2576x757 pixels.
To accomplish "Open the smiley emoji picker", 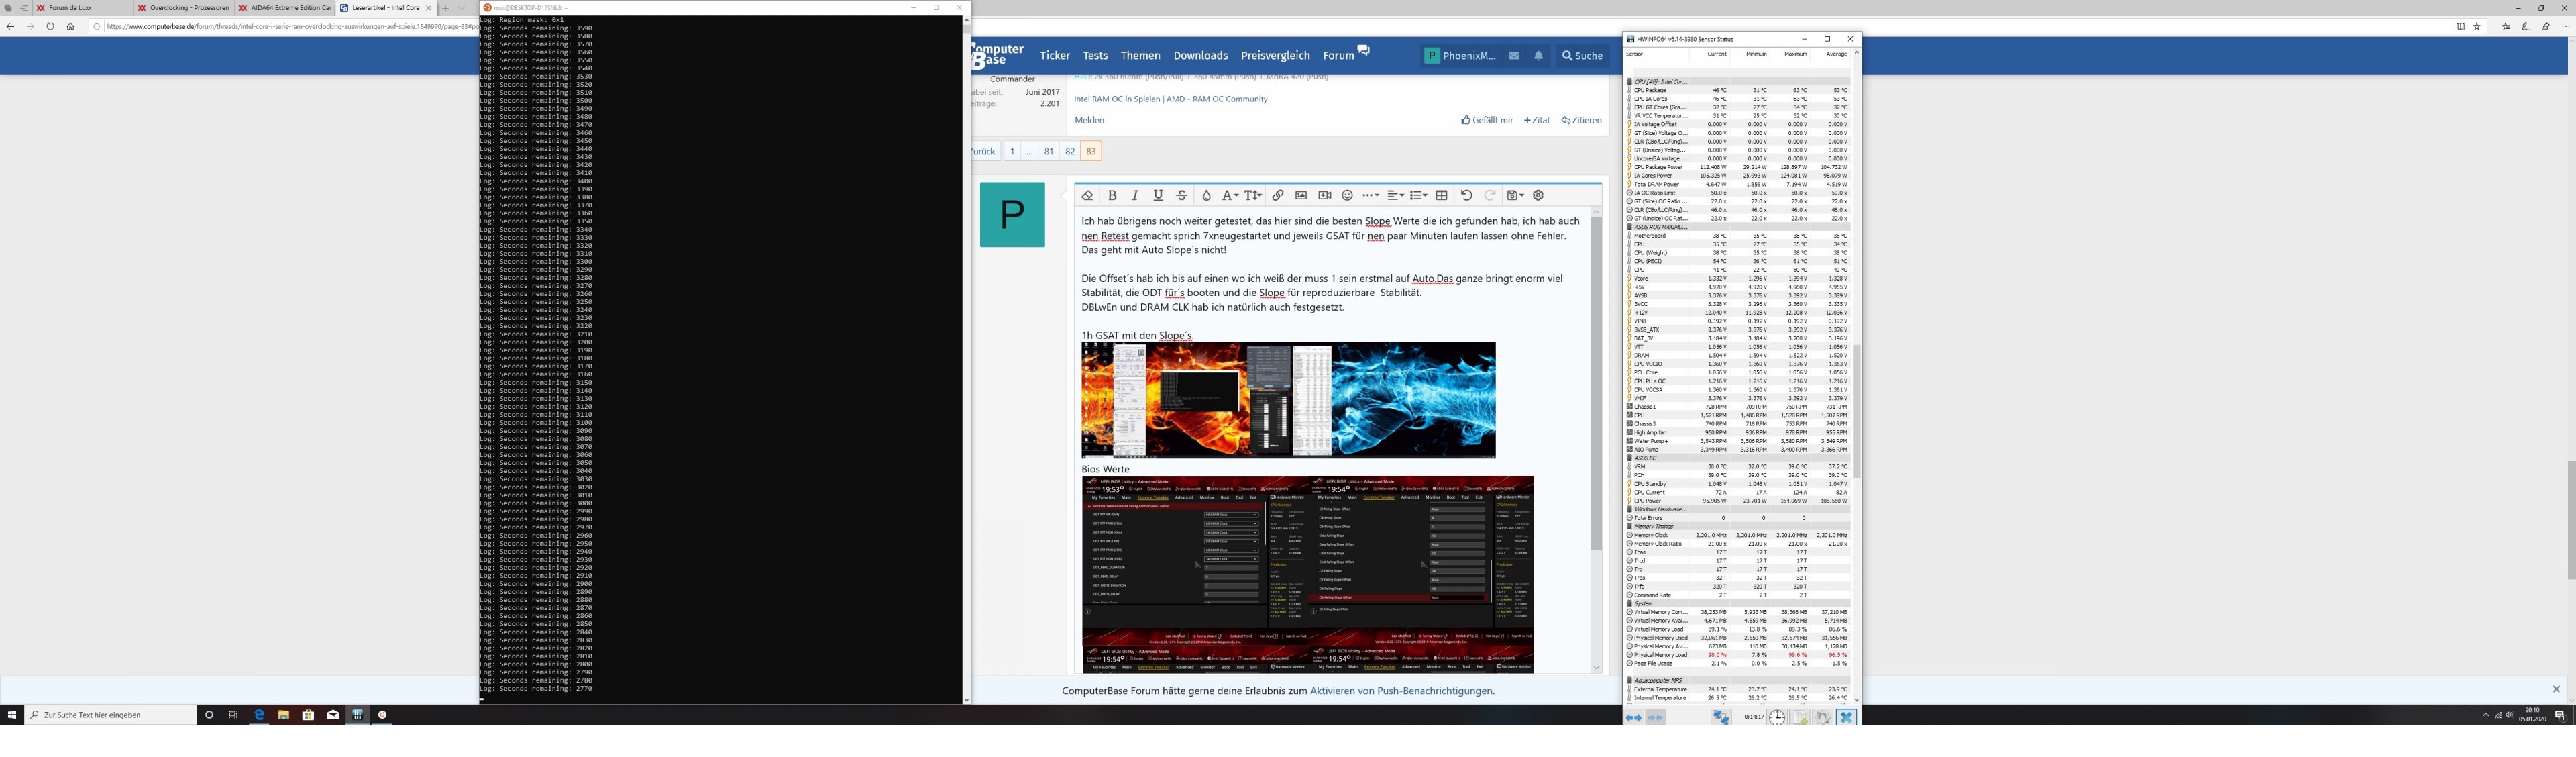I will pyautogui.click(x=1347, y=196).
